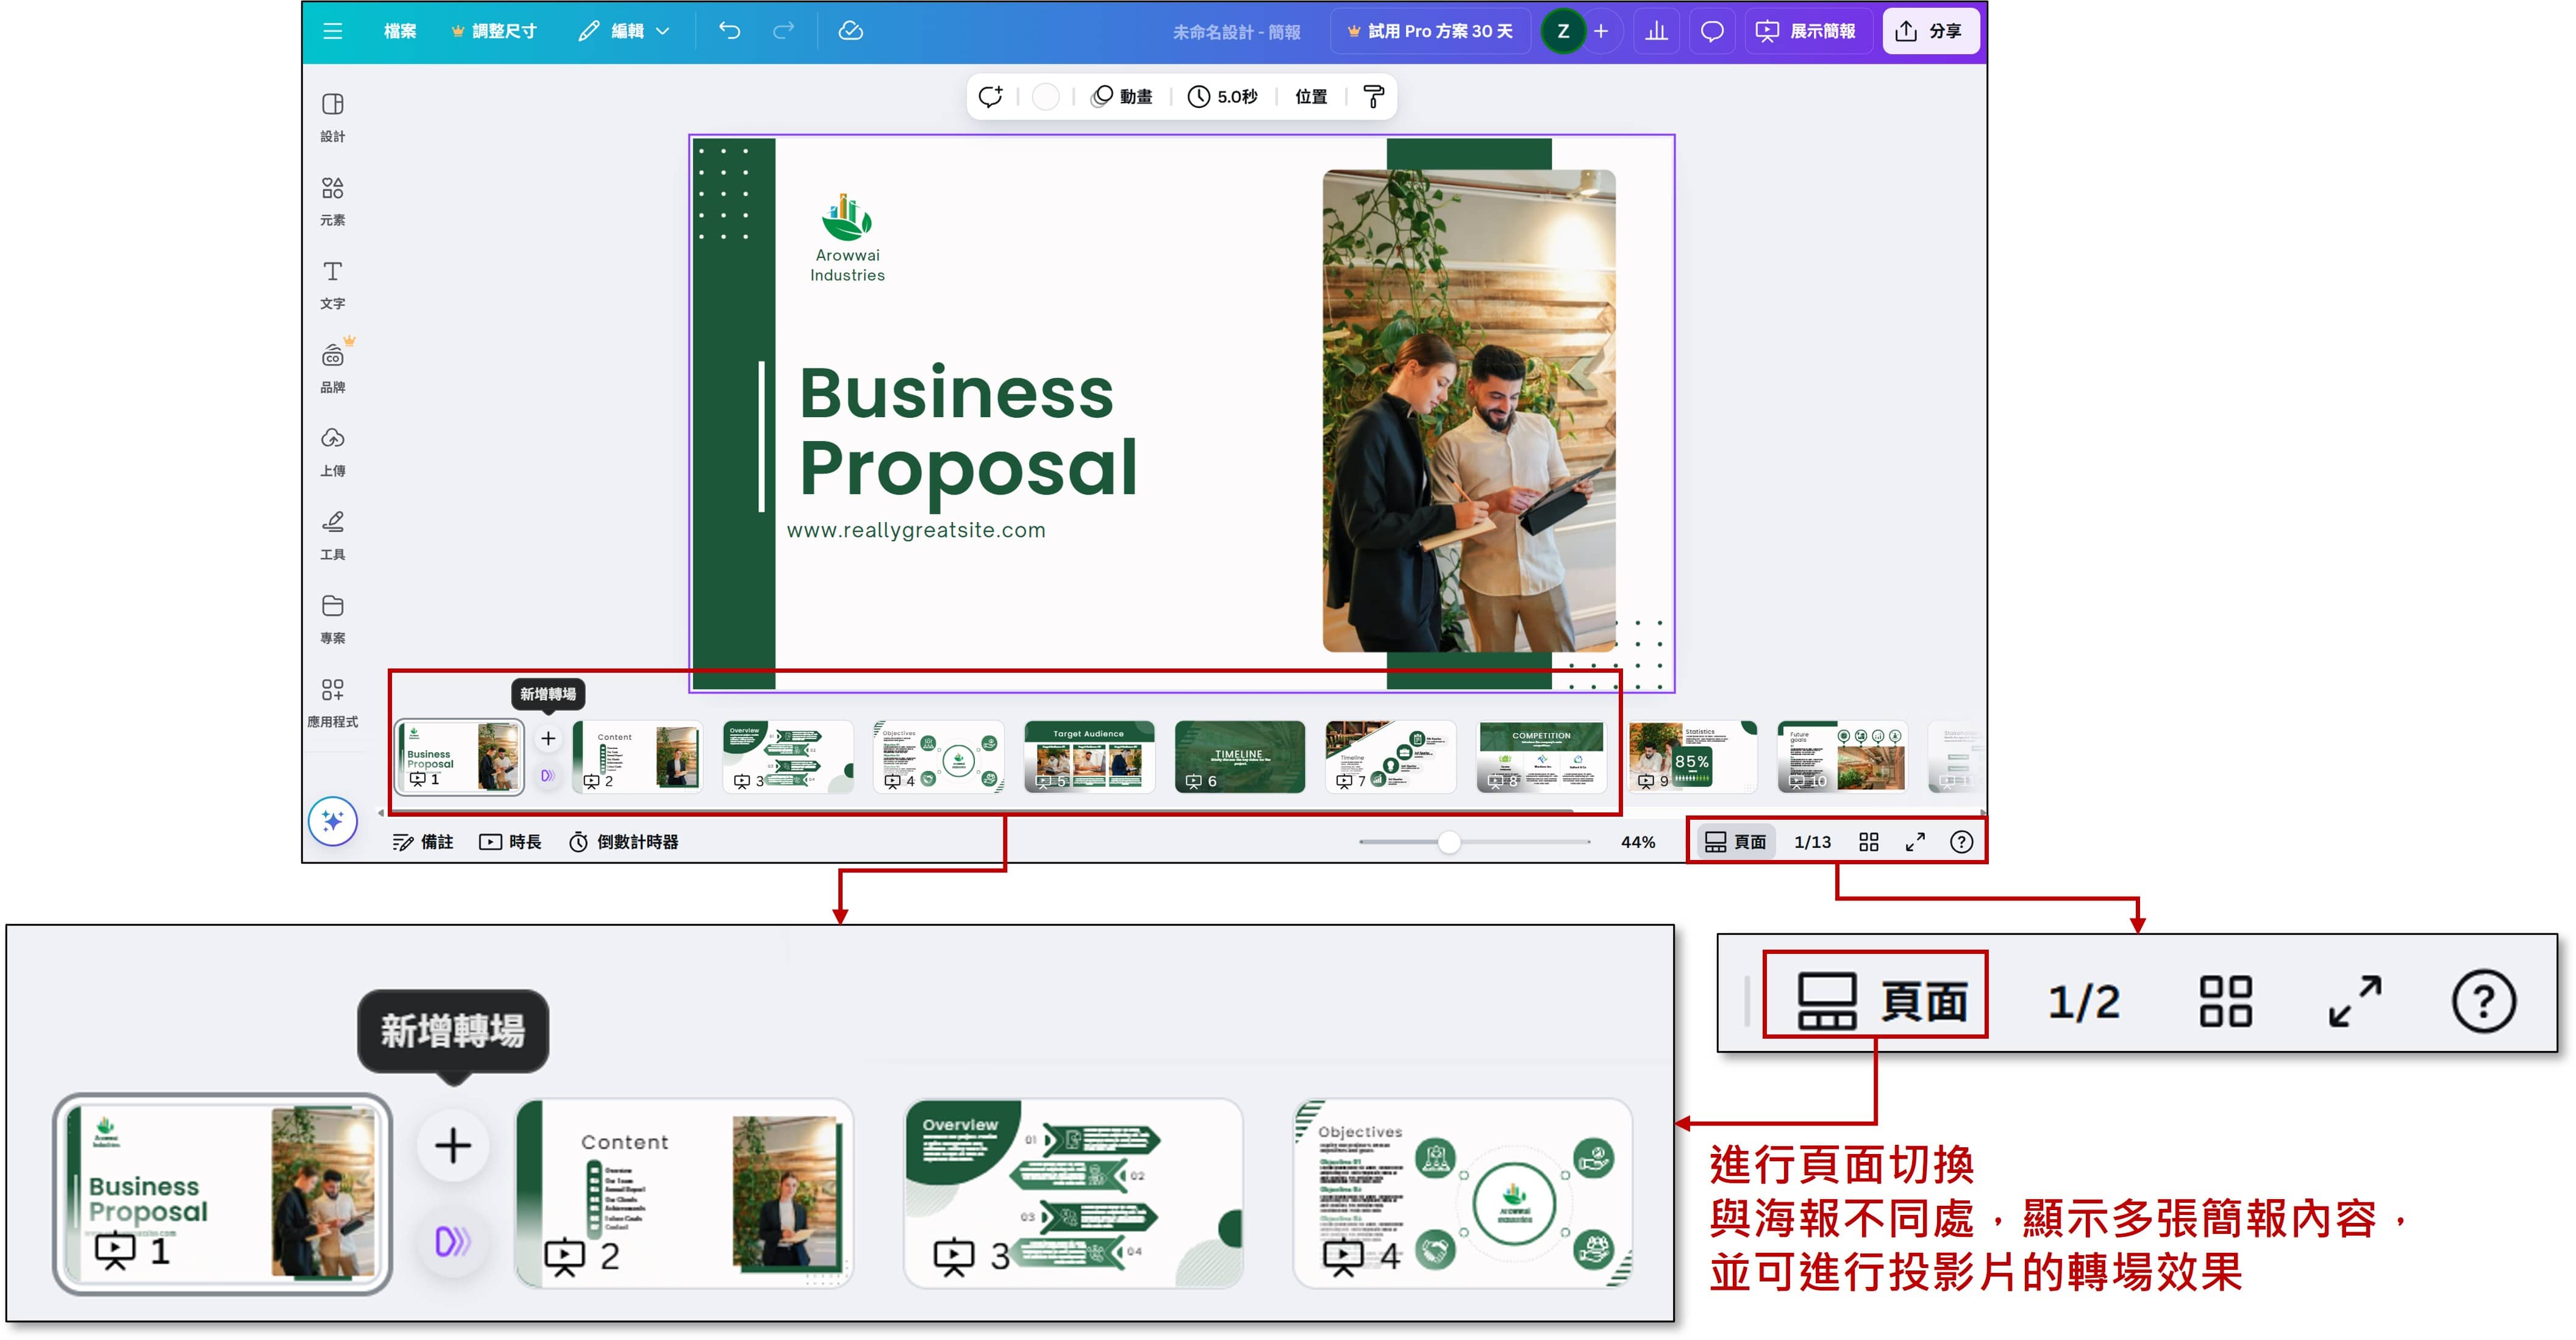The height and width of the screenshot is (1340, 2576).
Task: Open the 調整尺寸 resize menu
Action: coord(494,31)
